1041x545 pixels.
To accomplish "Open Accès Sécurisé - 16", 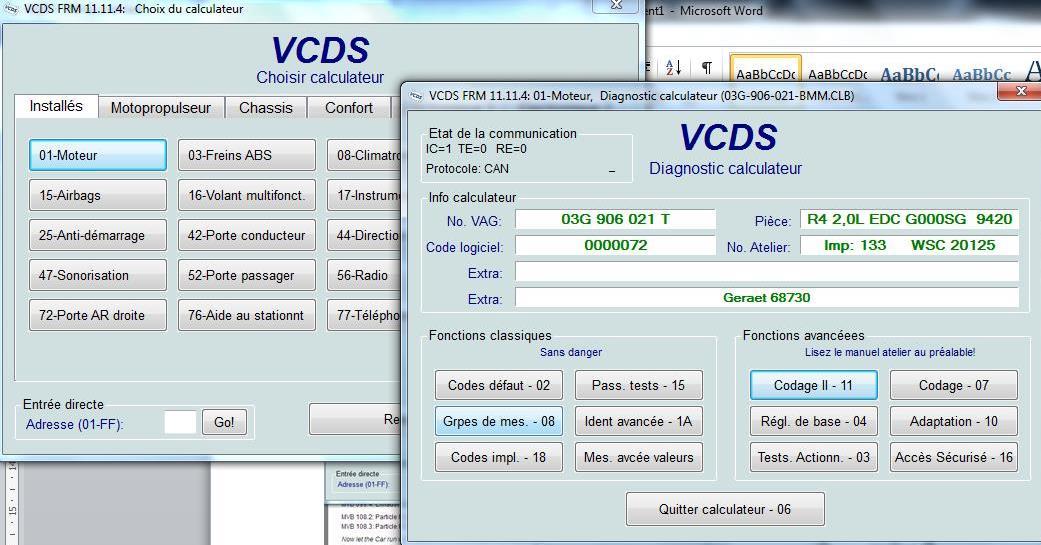I will [x=953, y=457].
